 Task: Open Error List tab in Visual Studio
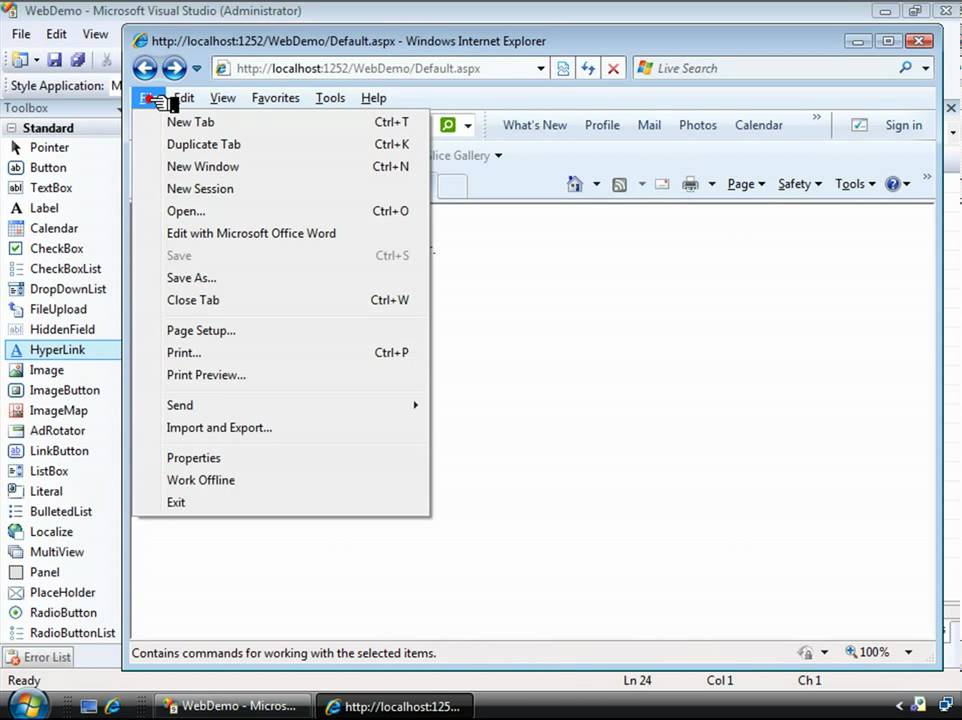point(38,657)
